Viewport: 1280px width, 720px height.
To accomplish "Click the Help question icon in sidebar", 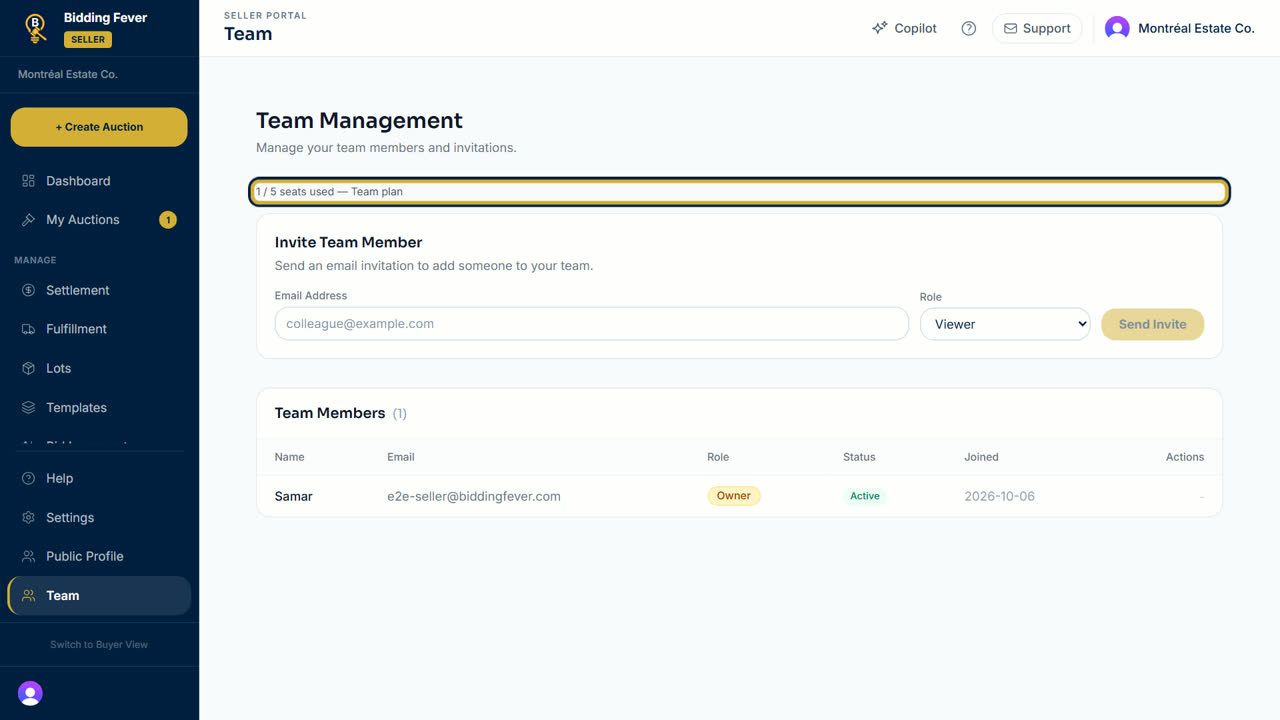I will click(x=28, y=478).
